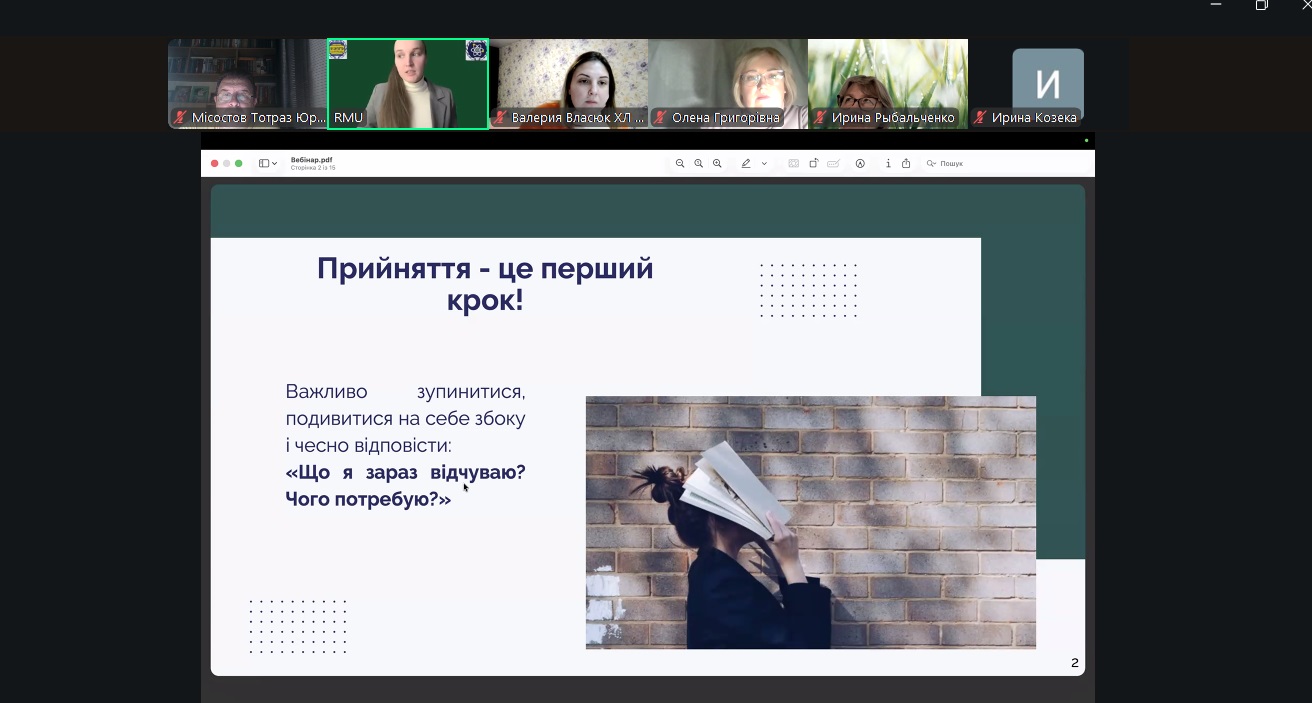Click the form filling icon
This screenshot has height=703, width=1312.
pos(832,163)
